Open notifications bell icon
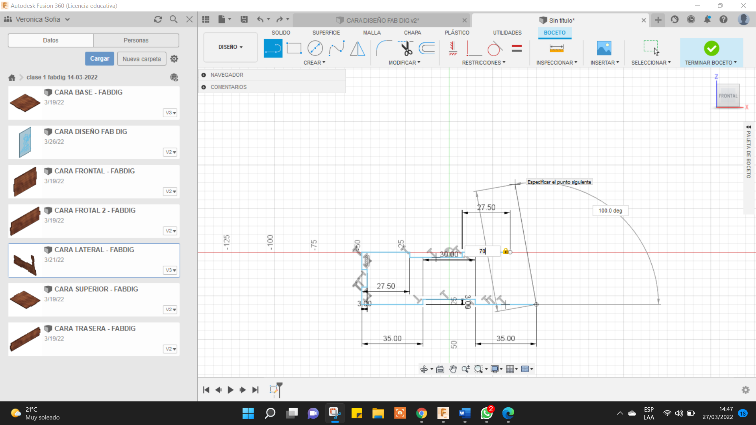The height and width of the screenshot is (425, 756). [x=707, y=19]
